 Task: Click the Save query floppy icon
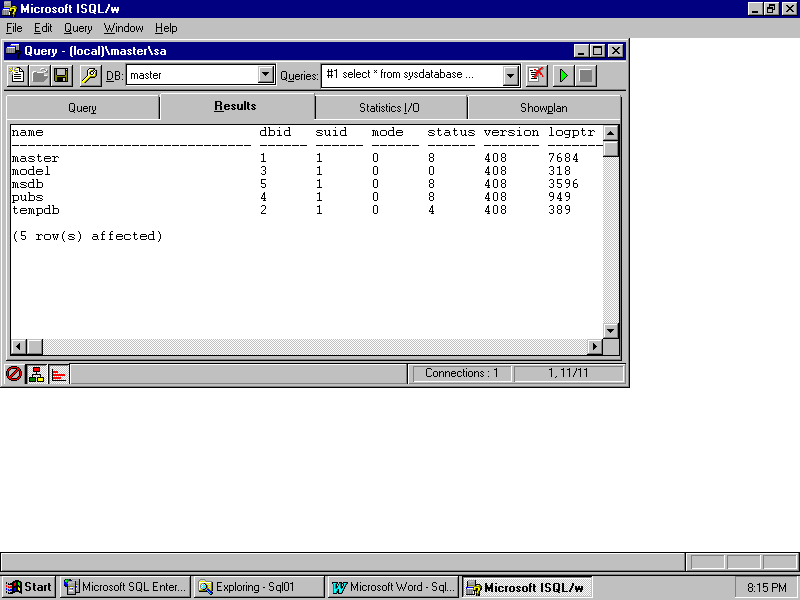click(x=61, y=75)
